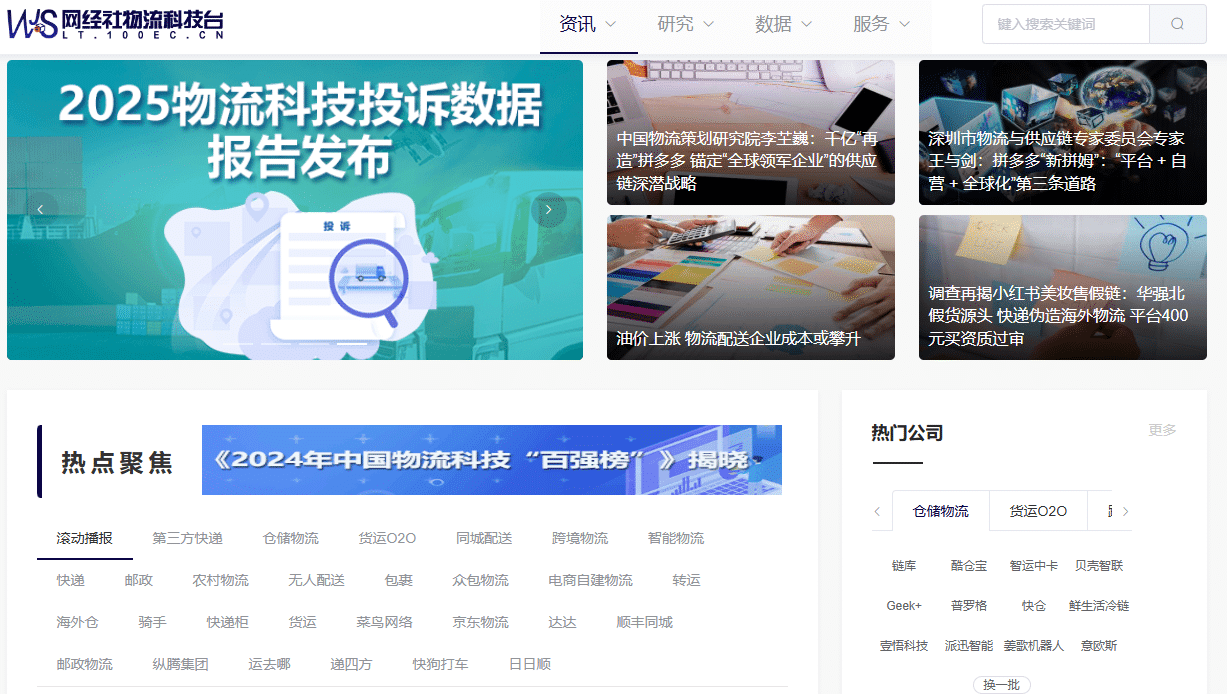Go to previous carousel slide arrow

coord(40,209)
